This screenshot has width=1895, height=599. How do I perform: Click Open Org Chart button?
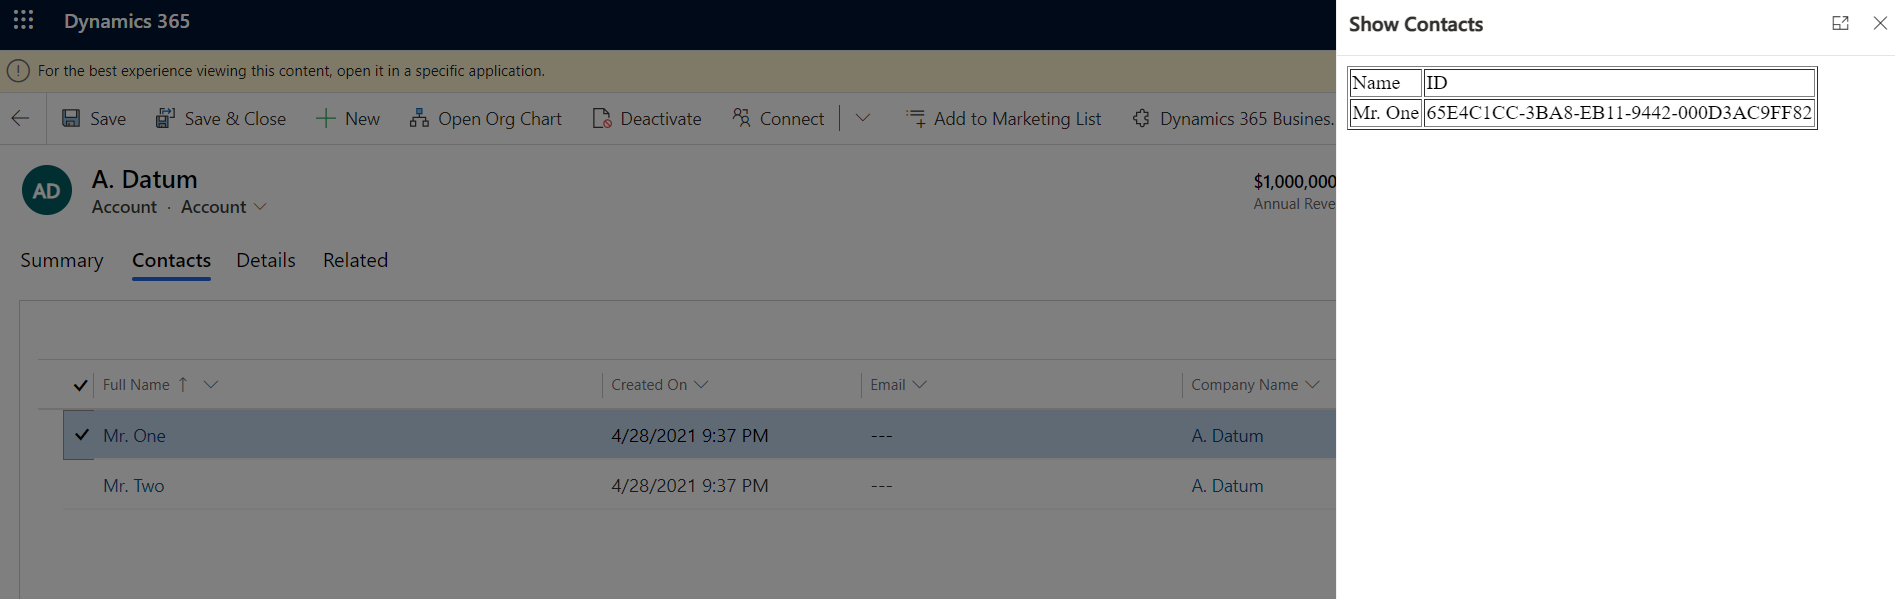(486, 118)
